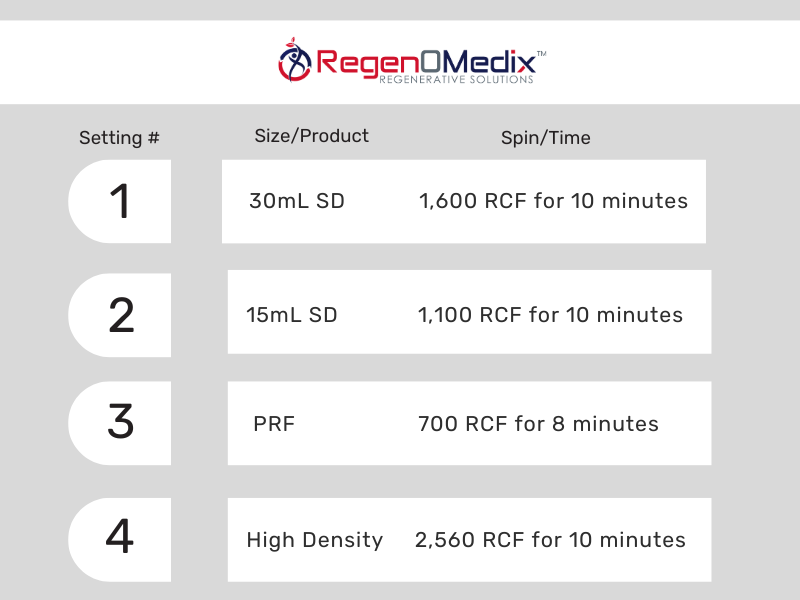The height and width of the screenshot is (600, 800).
Task: Click the 'Size/Product' column header
Action: point(311,136)
